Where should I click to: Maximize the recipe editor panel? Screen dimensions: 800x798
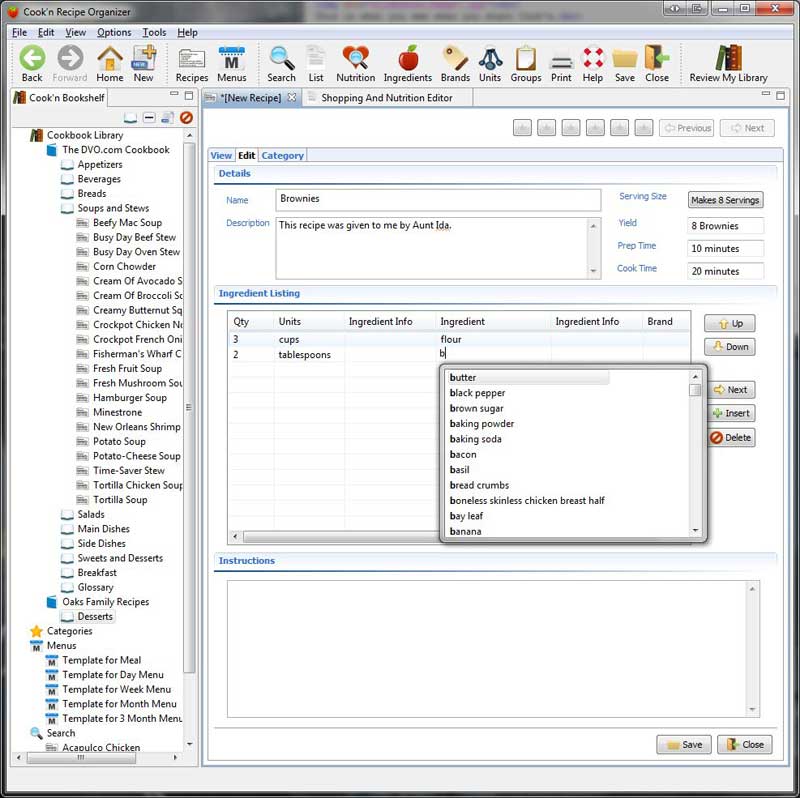pyautogui.click(x=780, y=95)
